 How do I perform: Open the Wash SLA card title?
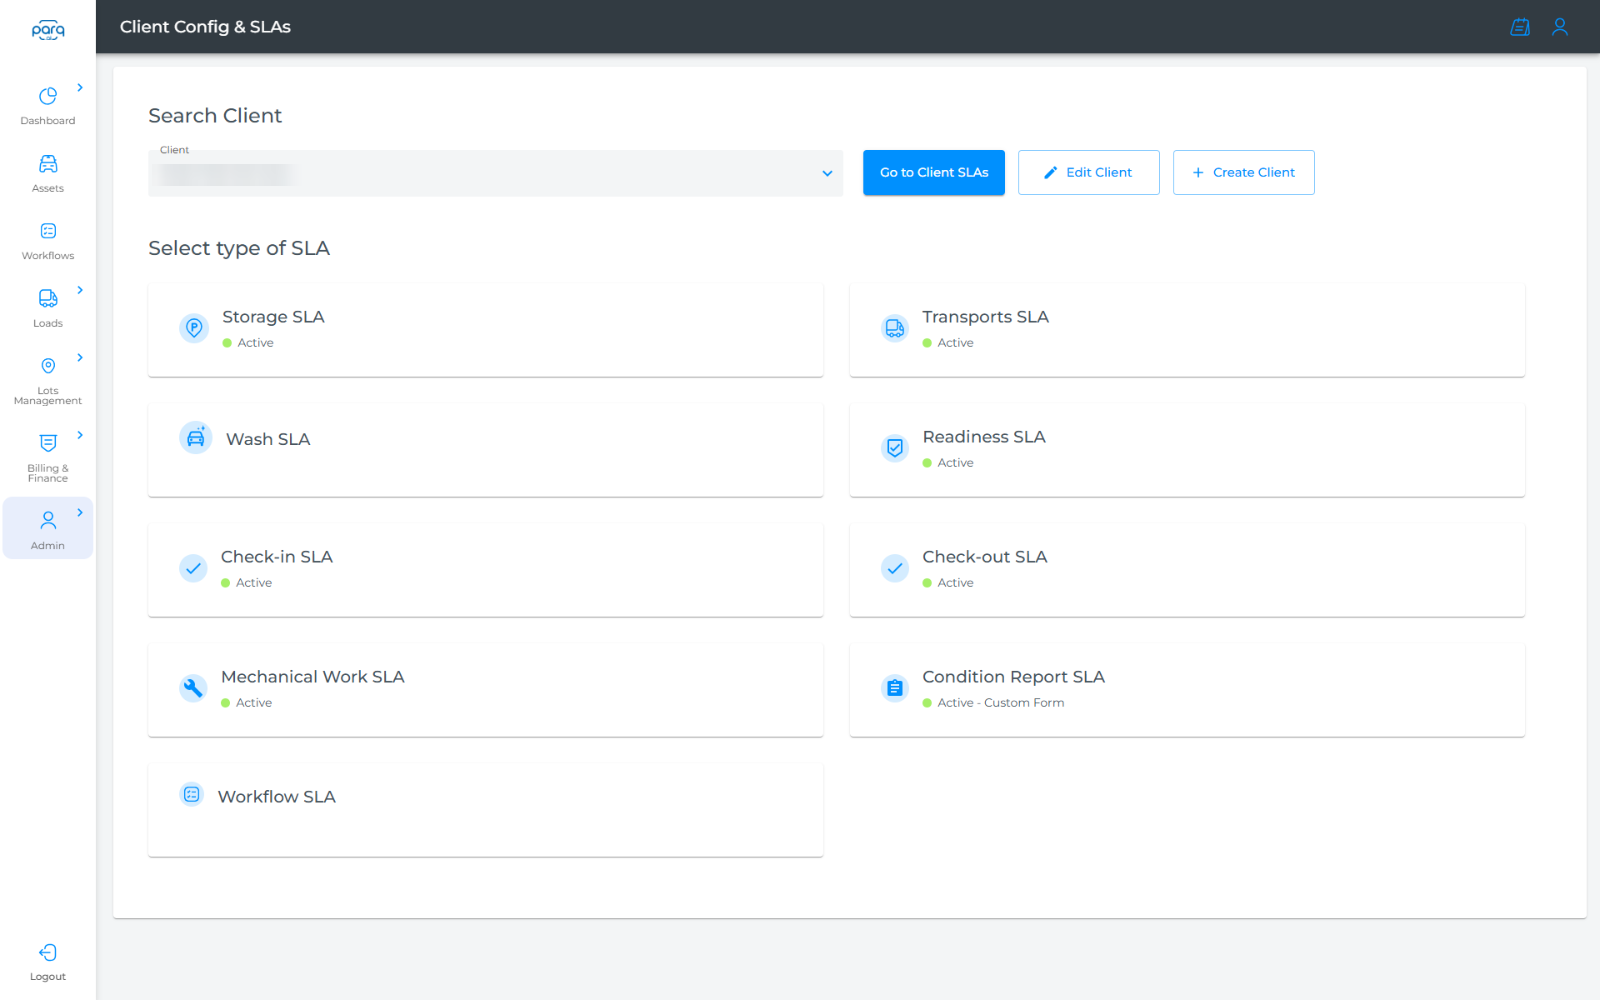tap(268, 439)
